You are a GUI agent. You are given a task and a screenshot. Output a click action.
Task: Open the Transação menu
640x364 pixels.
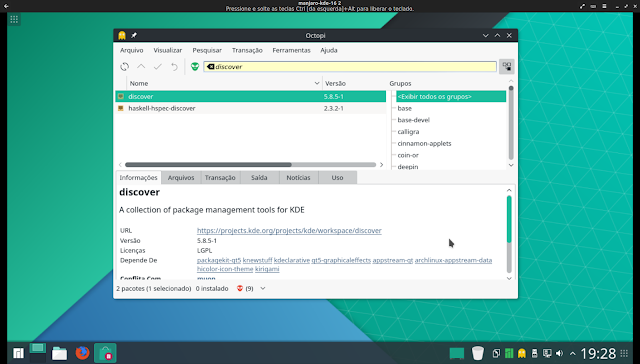247,50
